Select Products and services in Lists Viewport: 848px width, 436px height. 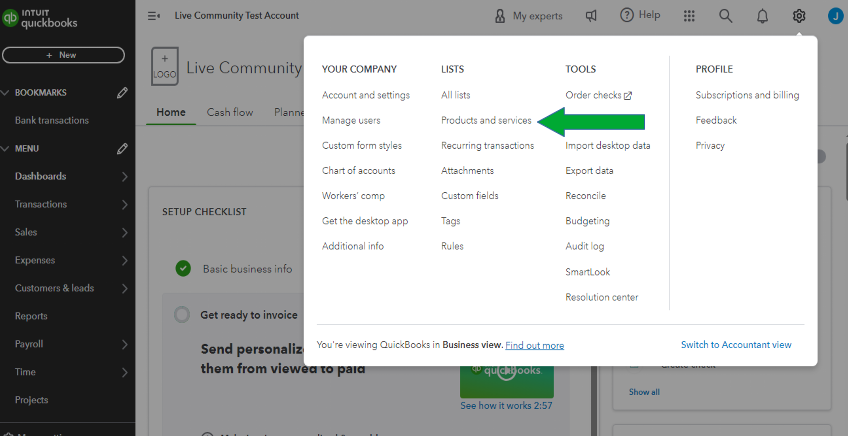click(x=486, y=120)
